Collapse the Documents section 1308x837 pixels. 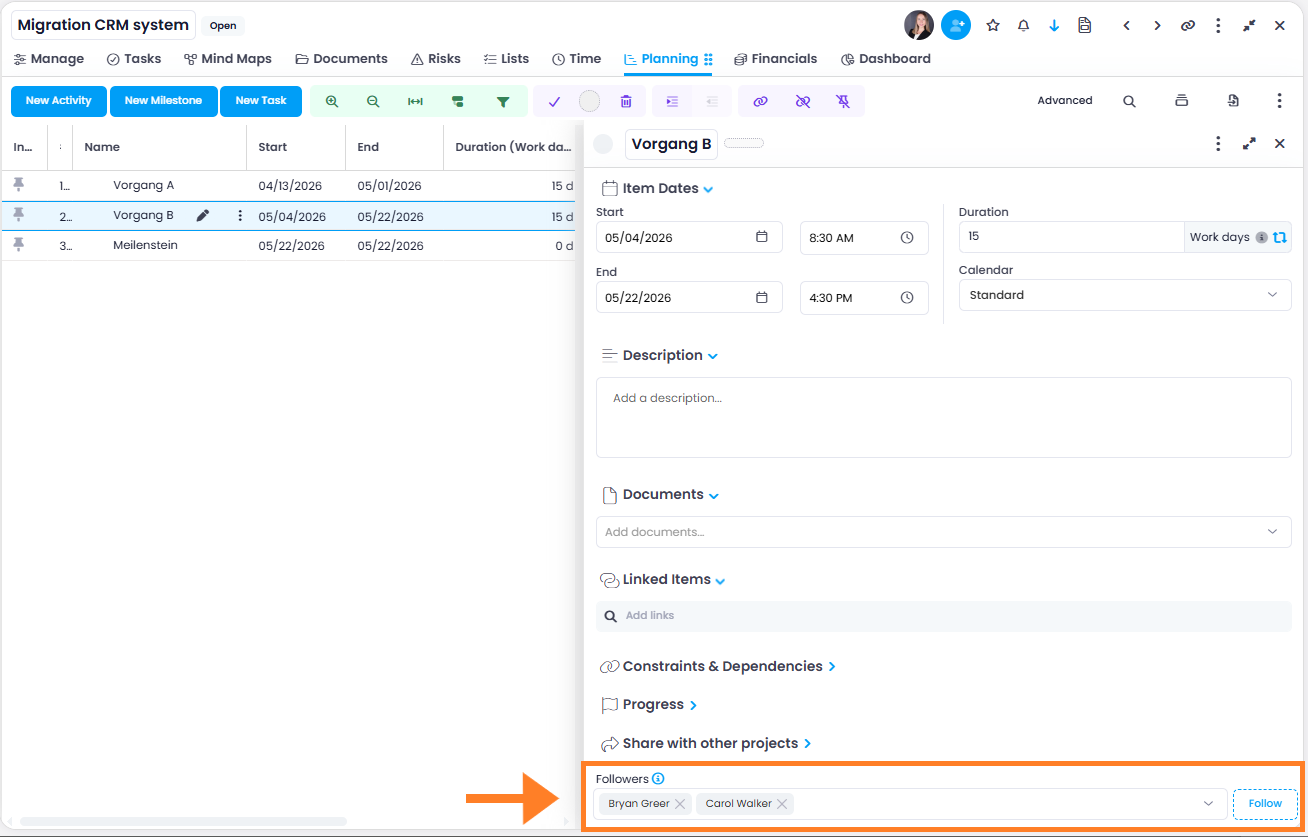coord(714,495)
